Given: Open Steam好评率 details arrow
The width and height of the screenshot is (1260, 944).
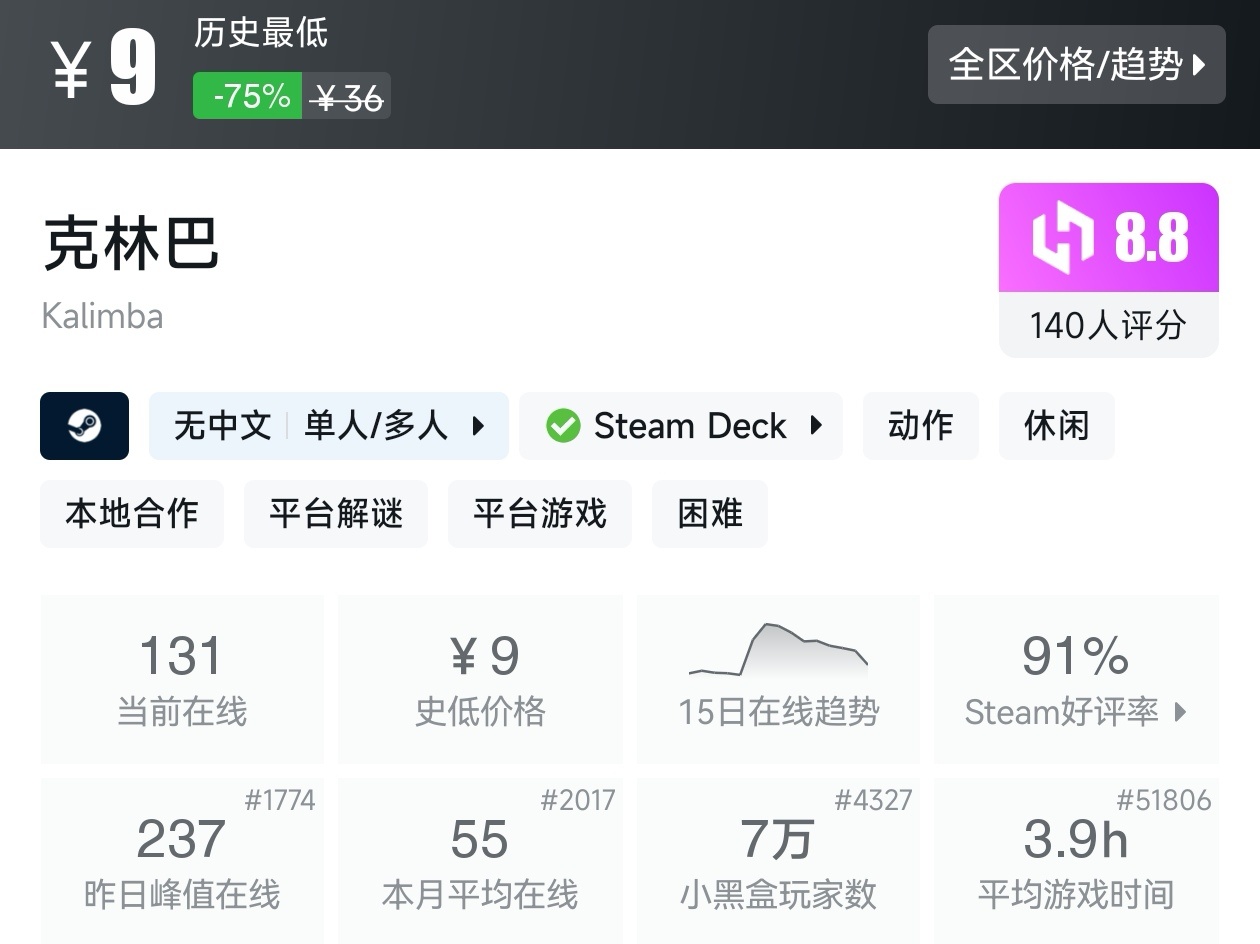Looking at the screenshot, I should pyautogui.click(x=1181, y=712).
